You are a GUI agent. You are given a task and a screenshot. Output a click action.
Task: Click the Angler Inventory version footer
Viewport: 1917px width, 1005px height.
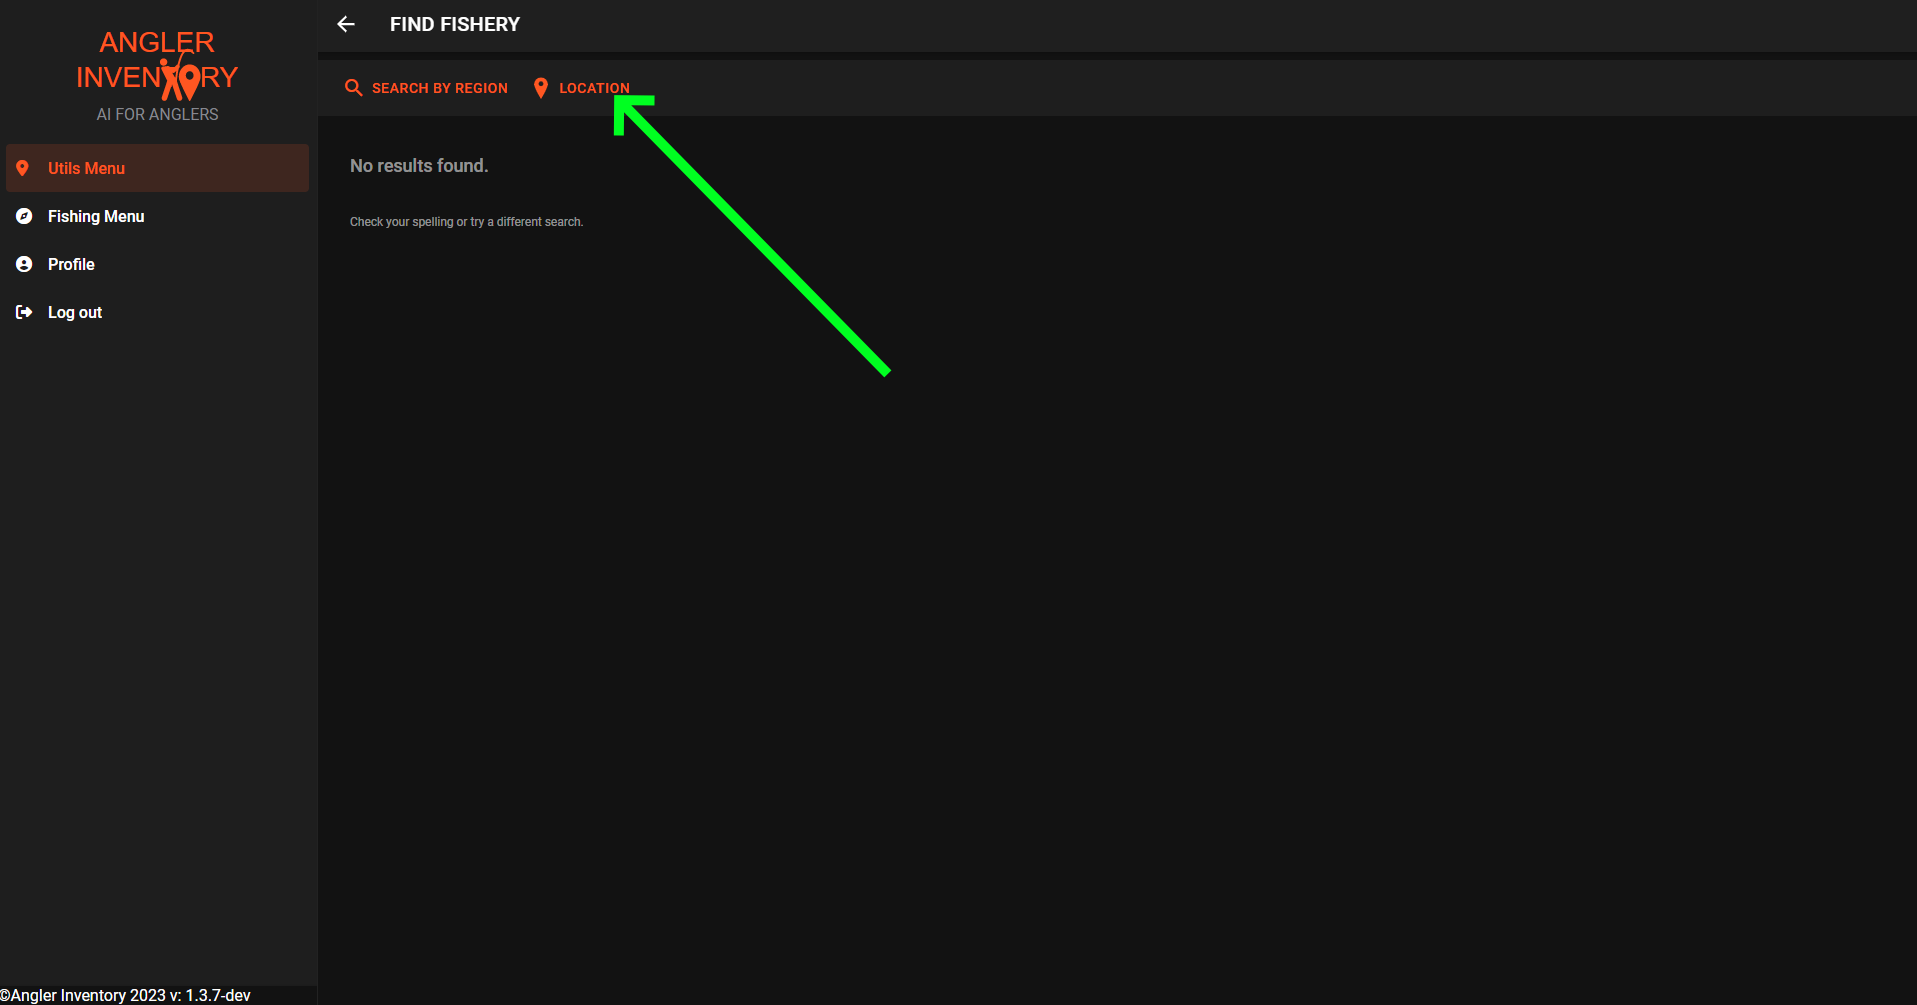[125, 995]
